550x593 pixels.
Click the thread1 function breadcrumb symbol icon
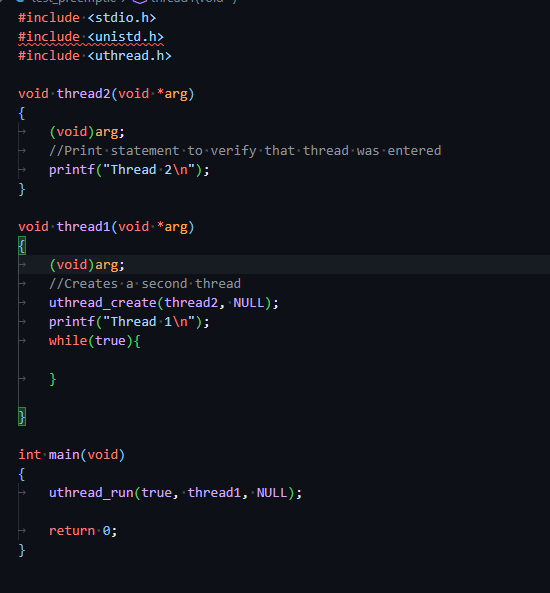(140, 2)
